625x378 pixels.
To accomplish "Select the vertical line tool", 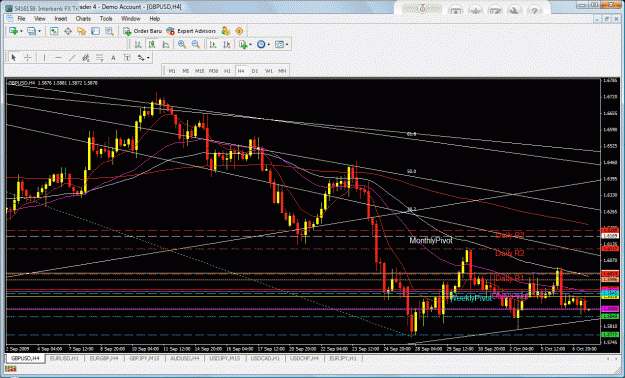I will point(44,58).
